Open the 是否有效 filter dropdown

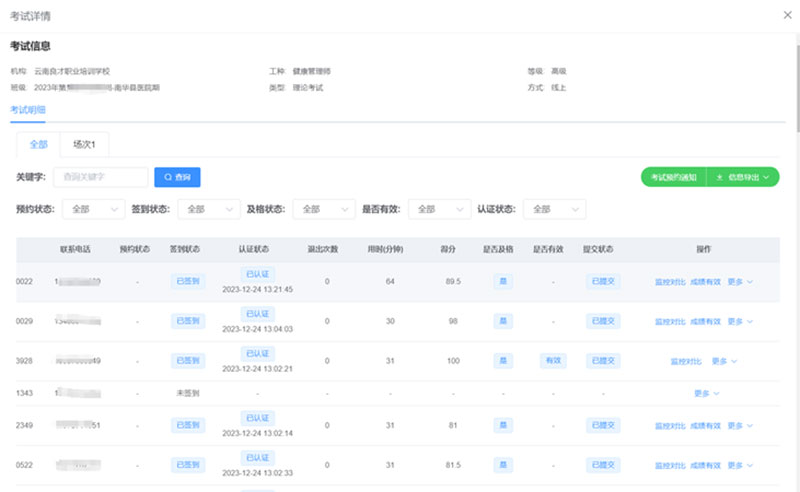(436, 209)
